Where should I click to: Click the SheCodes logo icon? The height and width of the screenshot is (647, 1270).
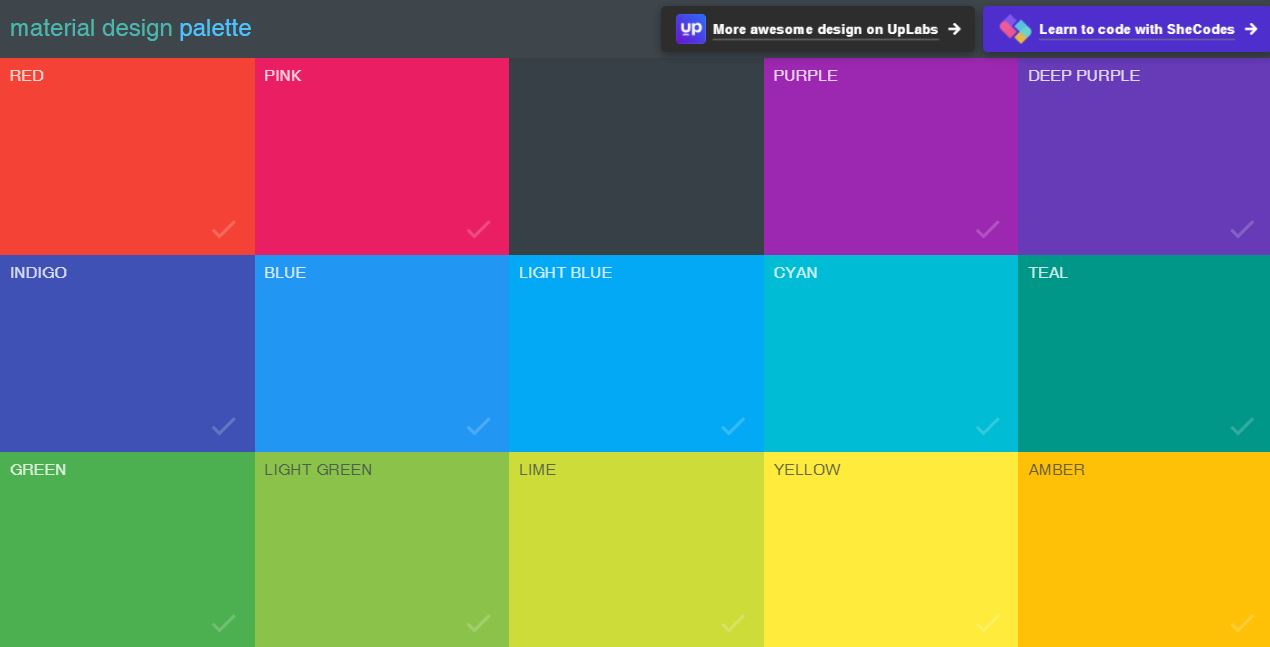pos(1015,29)
